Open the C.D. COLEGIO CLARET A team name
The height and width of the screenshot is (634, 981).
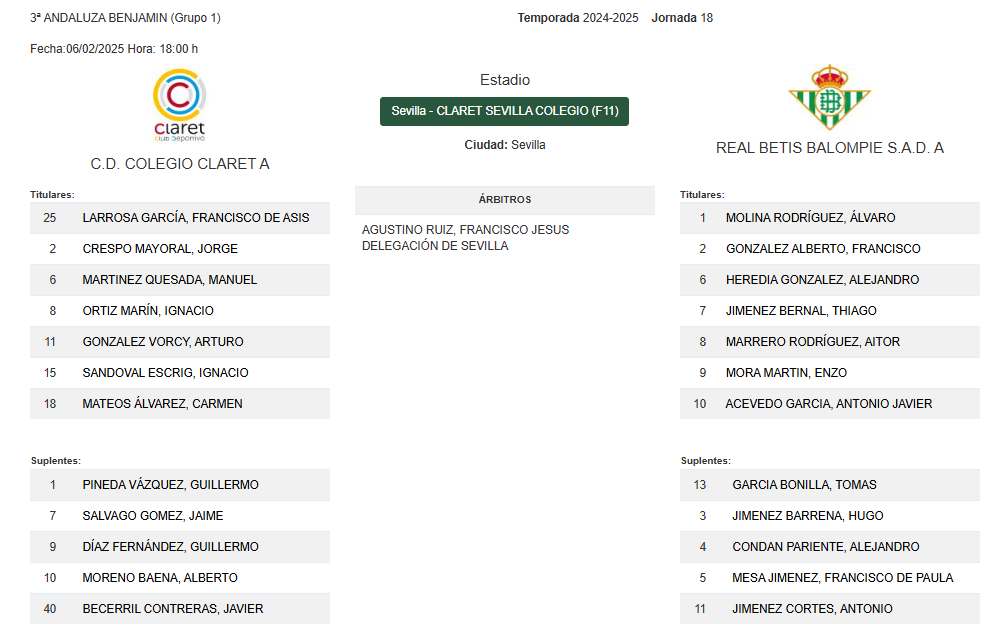[180, 164]
